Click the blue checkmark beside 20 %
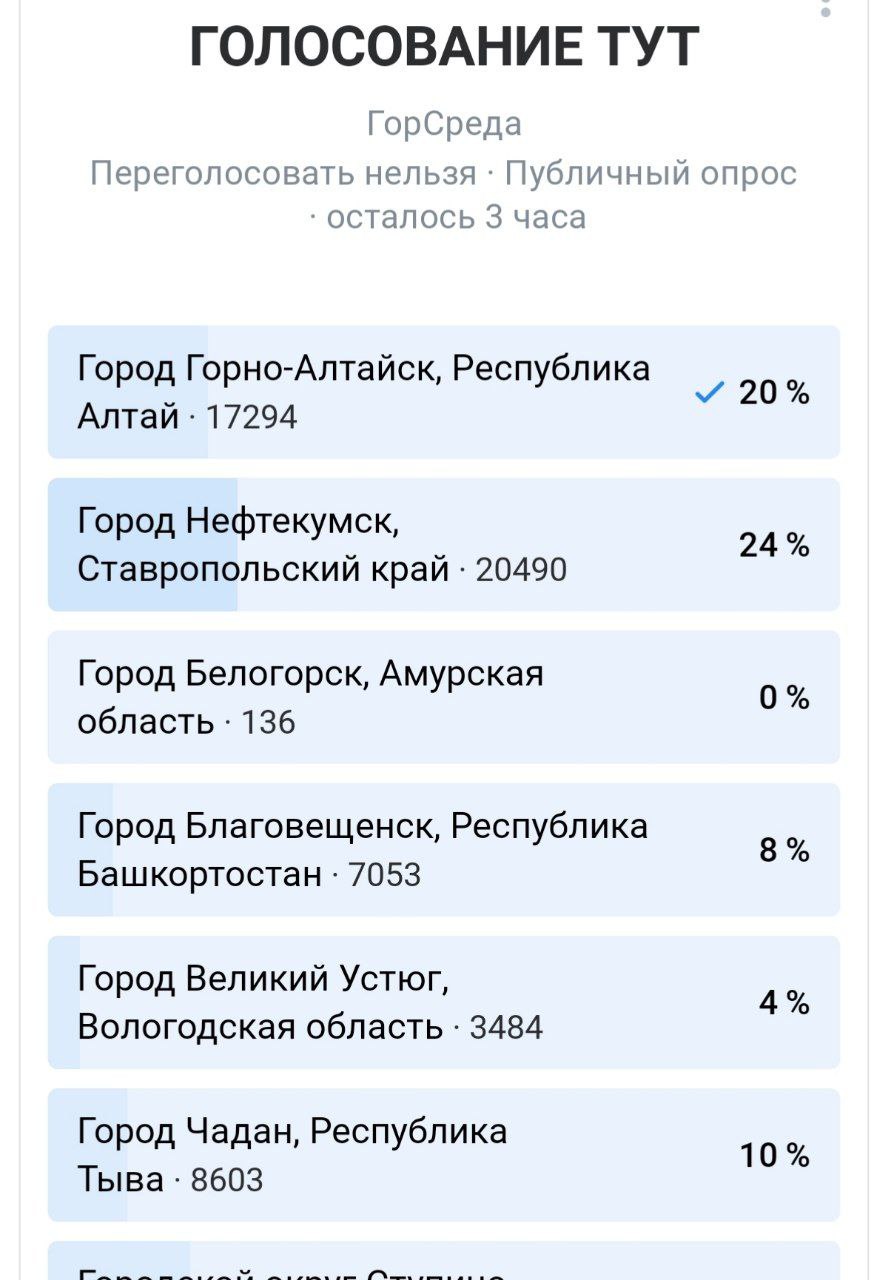Screen dimensions: 888x1280 [x=708, y=394]
